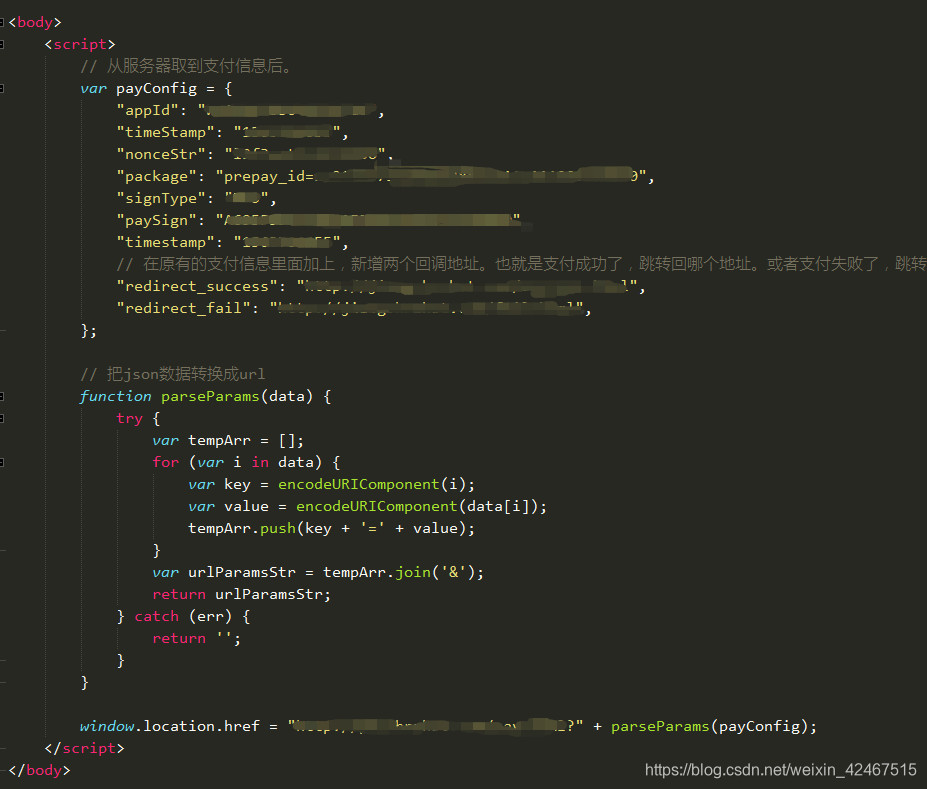Click the "prepay_id=" value text
The height and width of the screenshot is (789, 927).
click(269, 177)
